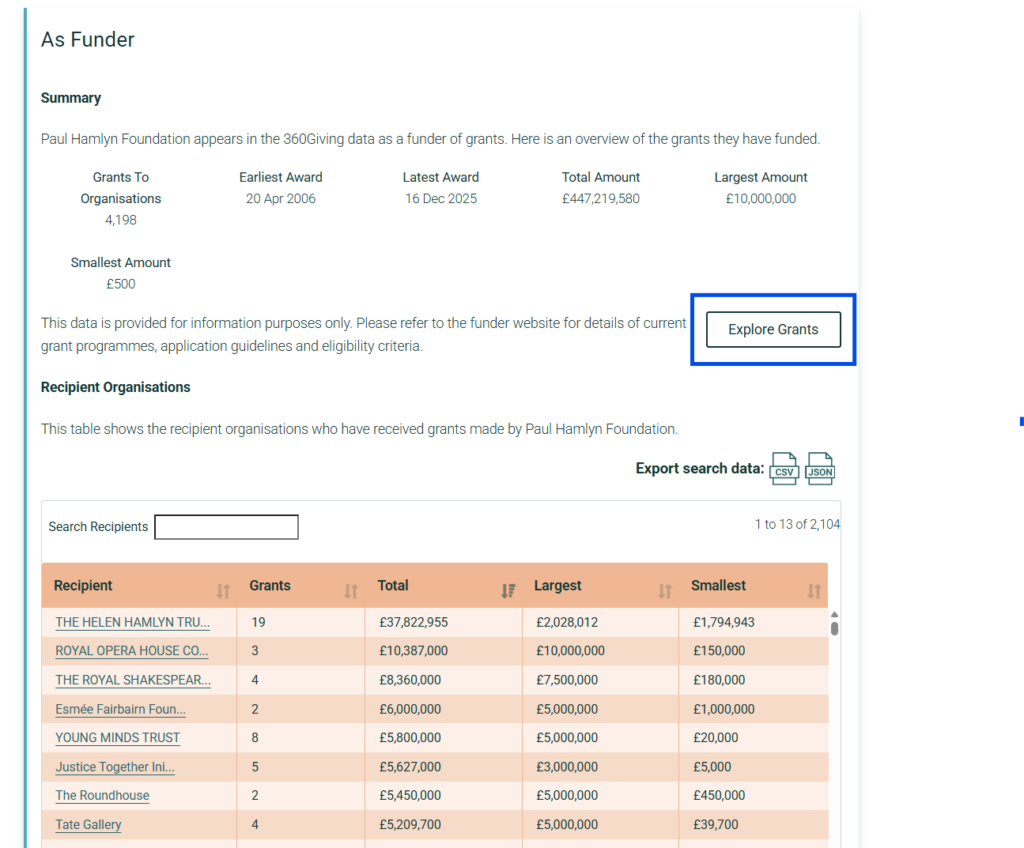Open YOUNG MINDS TRUST recipient link

point(118,738)
